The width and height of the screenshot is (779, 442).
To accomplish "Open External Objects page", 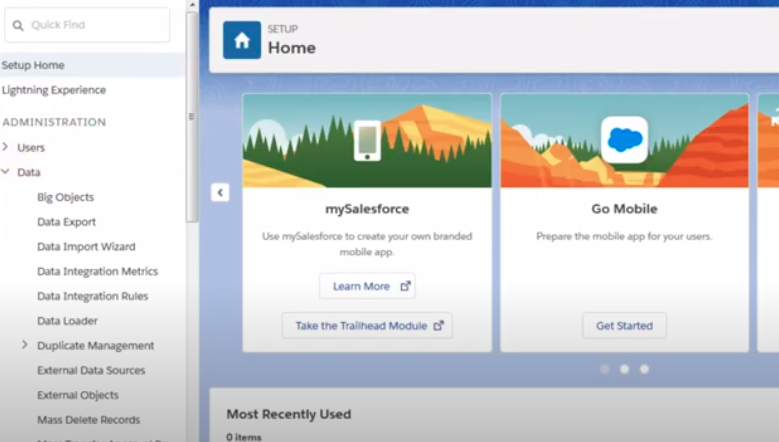I will pos(78,395).
